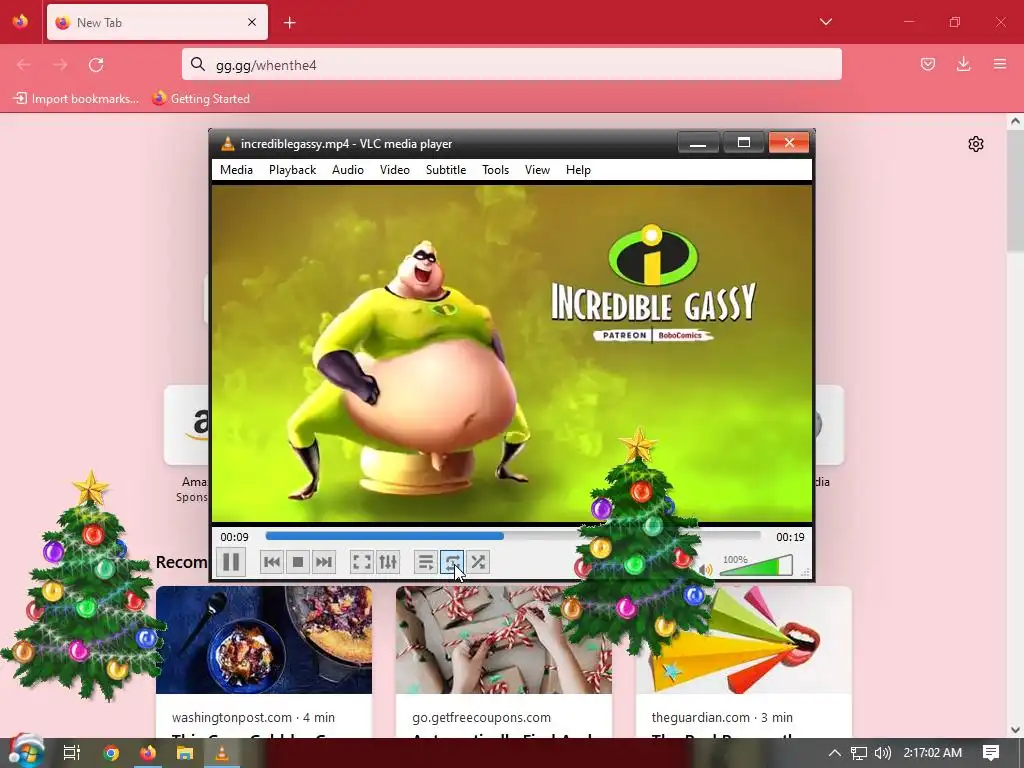1024x768 pixels.
Task: Click the page scrollbar down arrow
Action: pyautogui.click(x=1015, y=730)
